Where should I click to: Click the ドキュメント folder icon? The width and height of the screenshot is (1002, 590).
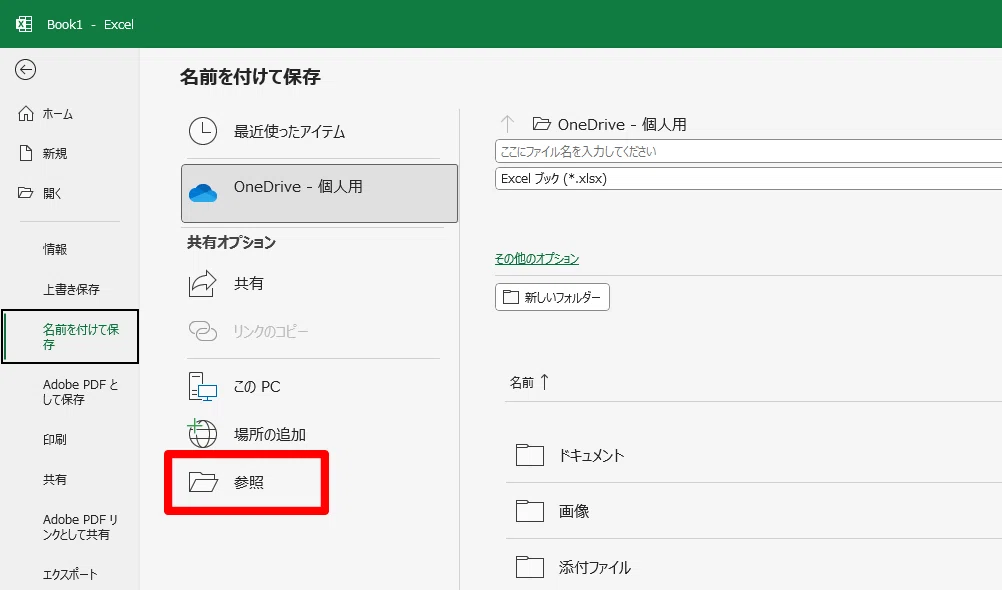(530, 455)
